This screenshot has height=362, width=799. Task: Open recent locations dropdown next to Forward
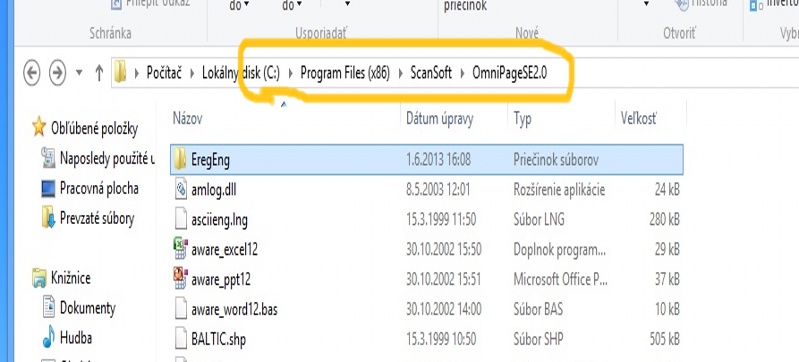pos(79,73)
